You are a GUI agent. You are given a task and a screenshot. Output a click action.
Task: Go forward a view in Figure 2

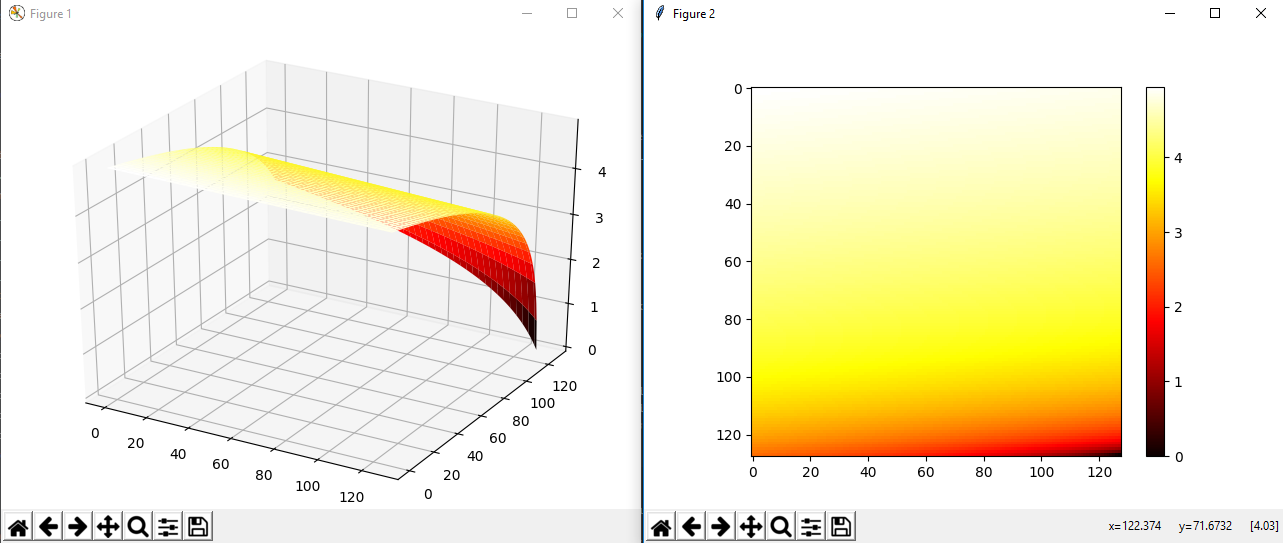pos(721,526)
